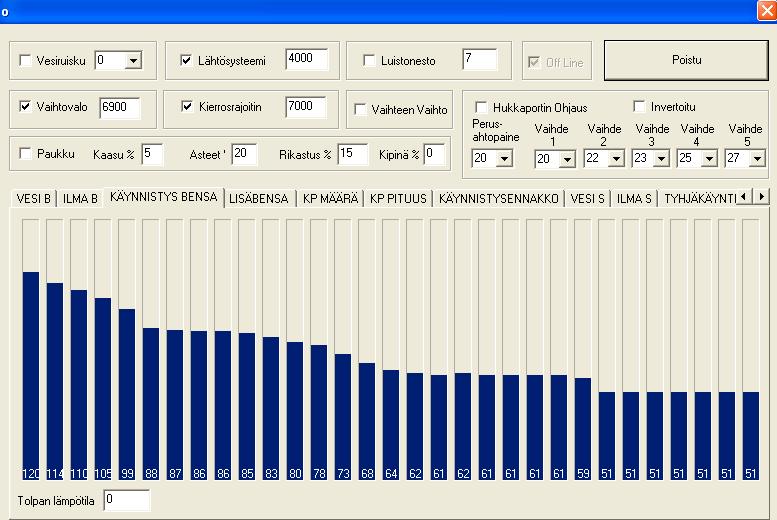Toggle the Vaihtovalo checkbox
Image resolution: width=777 pixels, height=520 pixels.
click(x=25, y=106)
